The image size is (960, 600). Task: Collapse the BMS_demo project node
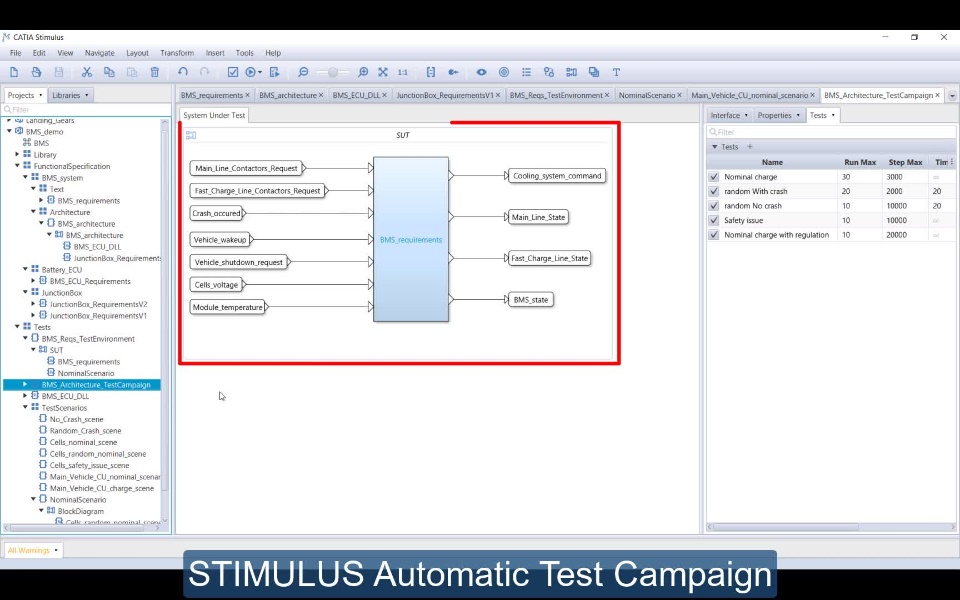[x=9, y=131]
